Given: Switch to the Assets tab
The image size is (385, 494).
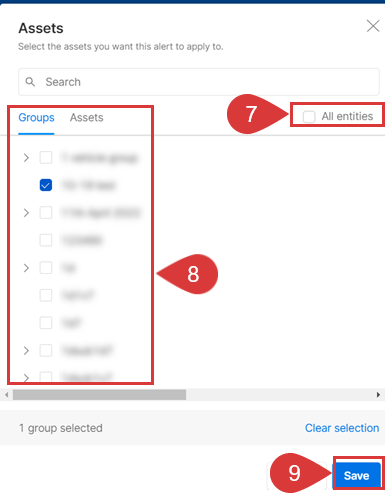Looking at the screenshot, I should (x=86, y=117).
